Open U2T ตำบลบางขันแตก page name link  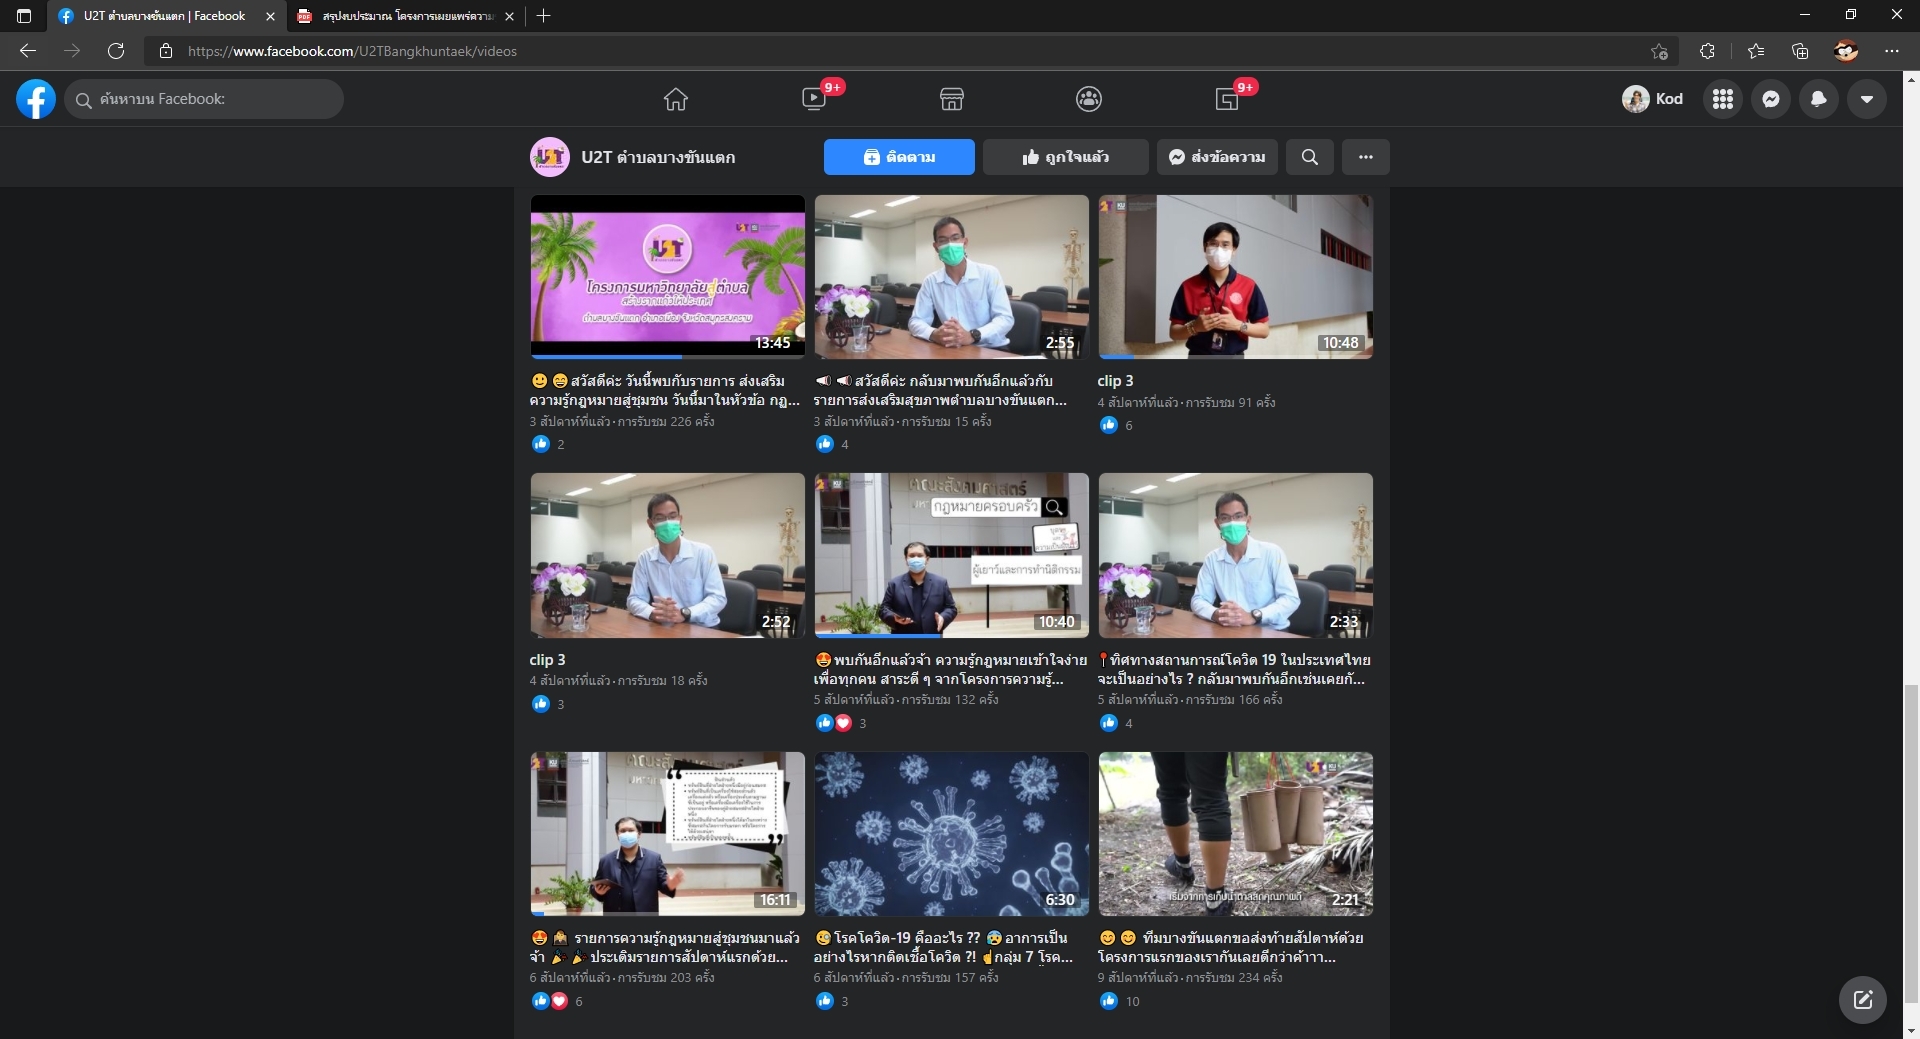[658, 157]
